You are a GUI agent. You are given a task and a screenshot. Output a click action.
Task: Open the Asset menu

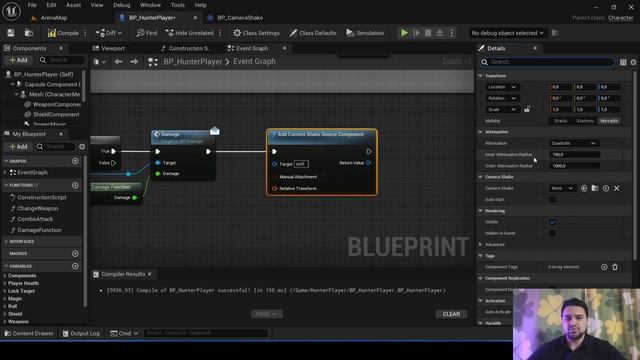click(x=73, y=5)
